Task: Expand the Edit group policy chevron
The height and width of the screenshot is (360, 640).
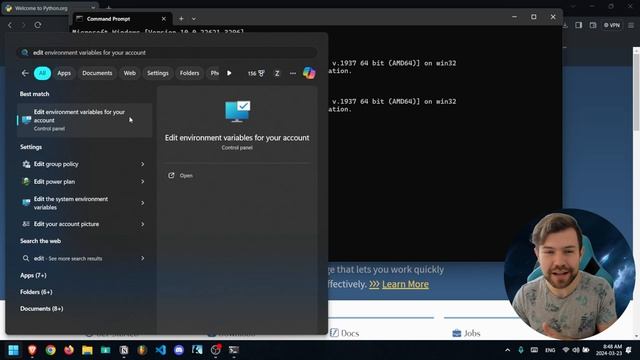Action: (142, 164)
